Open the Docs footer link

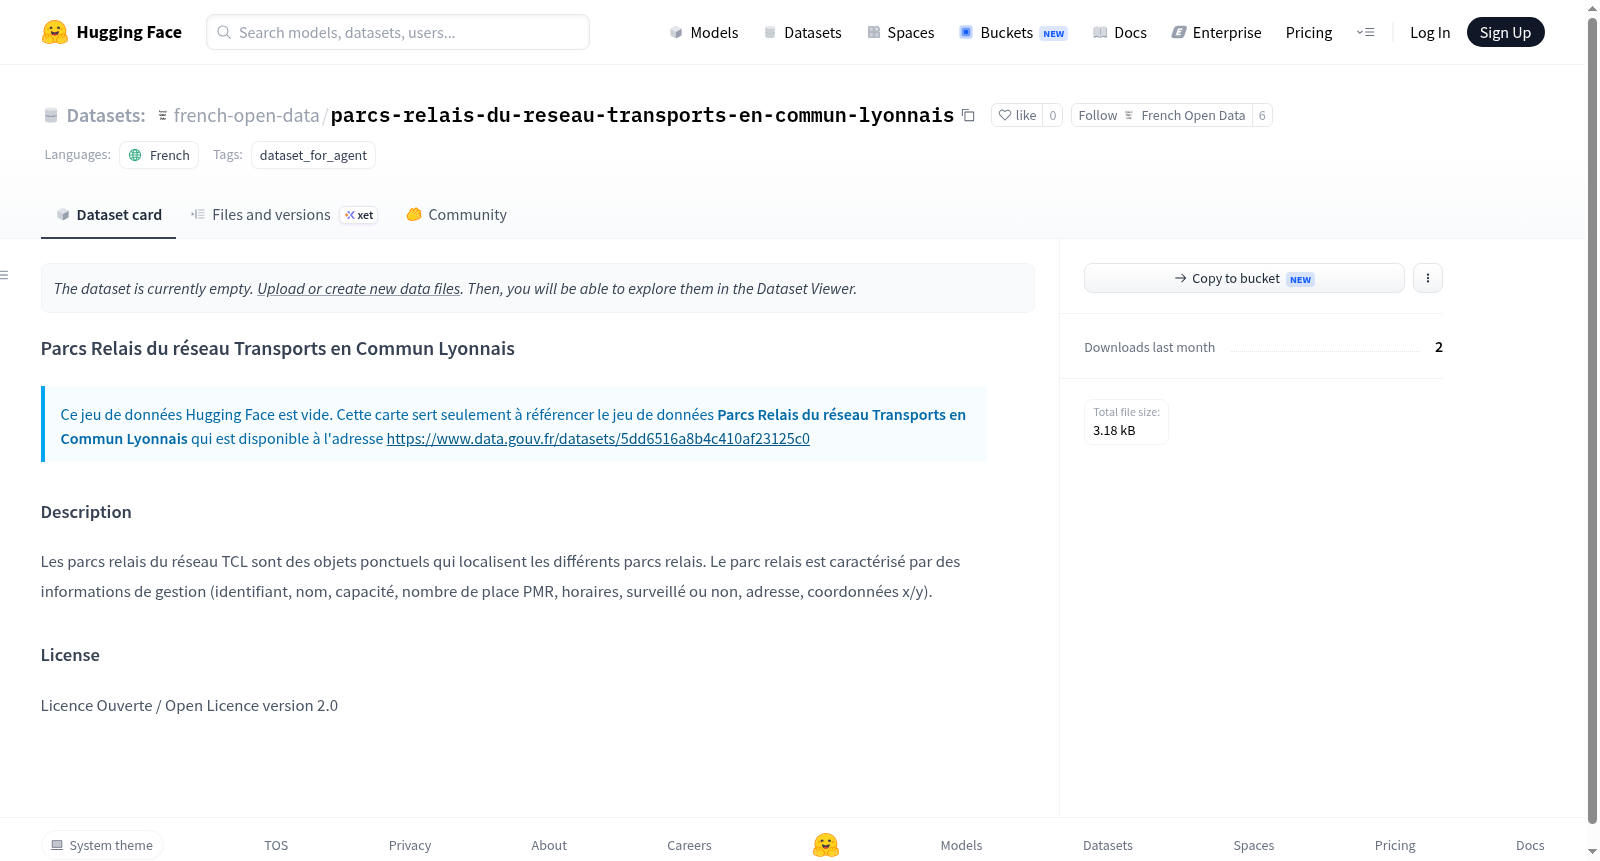pyautogui.click(x=1530, y=845)
